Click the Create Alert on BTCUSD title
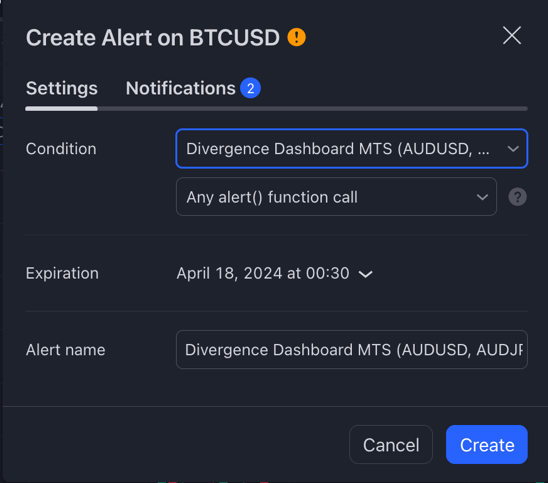This screenshot has height=483, width=548. (x=153, y=37)
